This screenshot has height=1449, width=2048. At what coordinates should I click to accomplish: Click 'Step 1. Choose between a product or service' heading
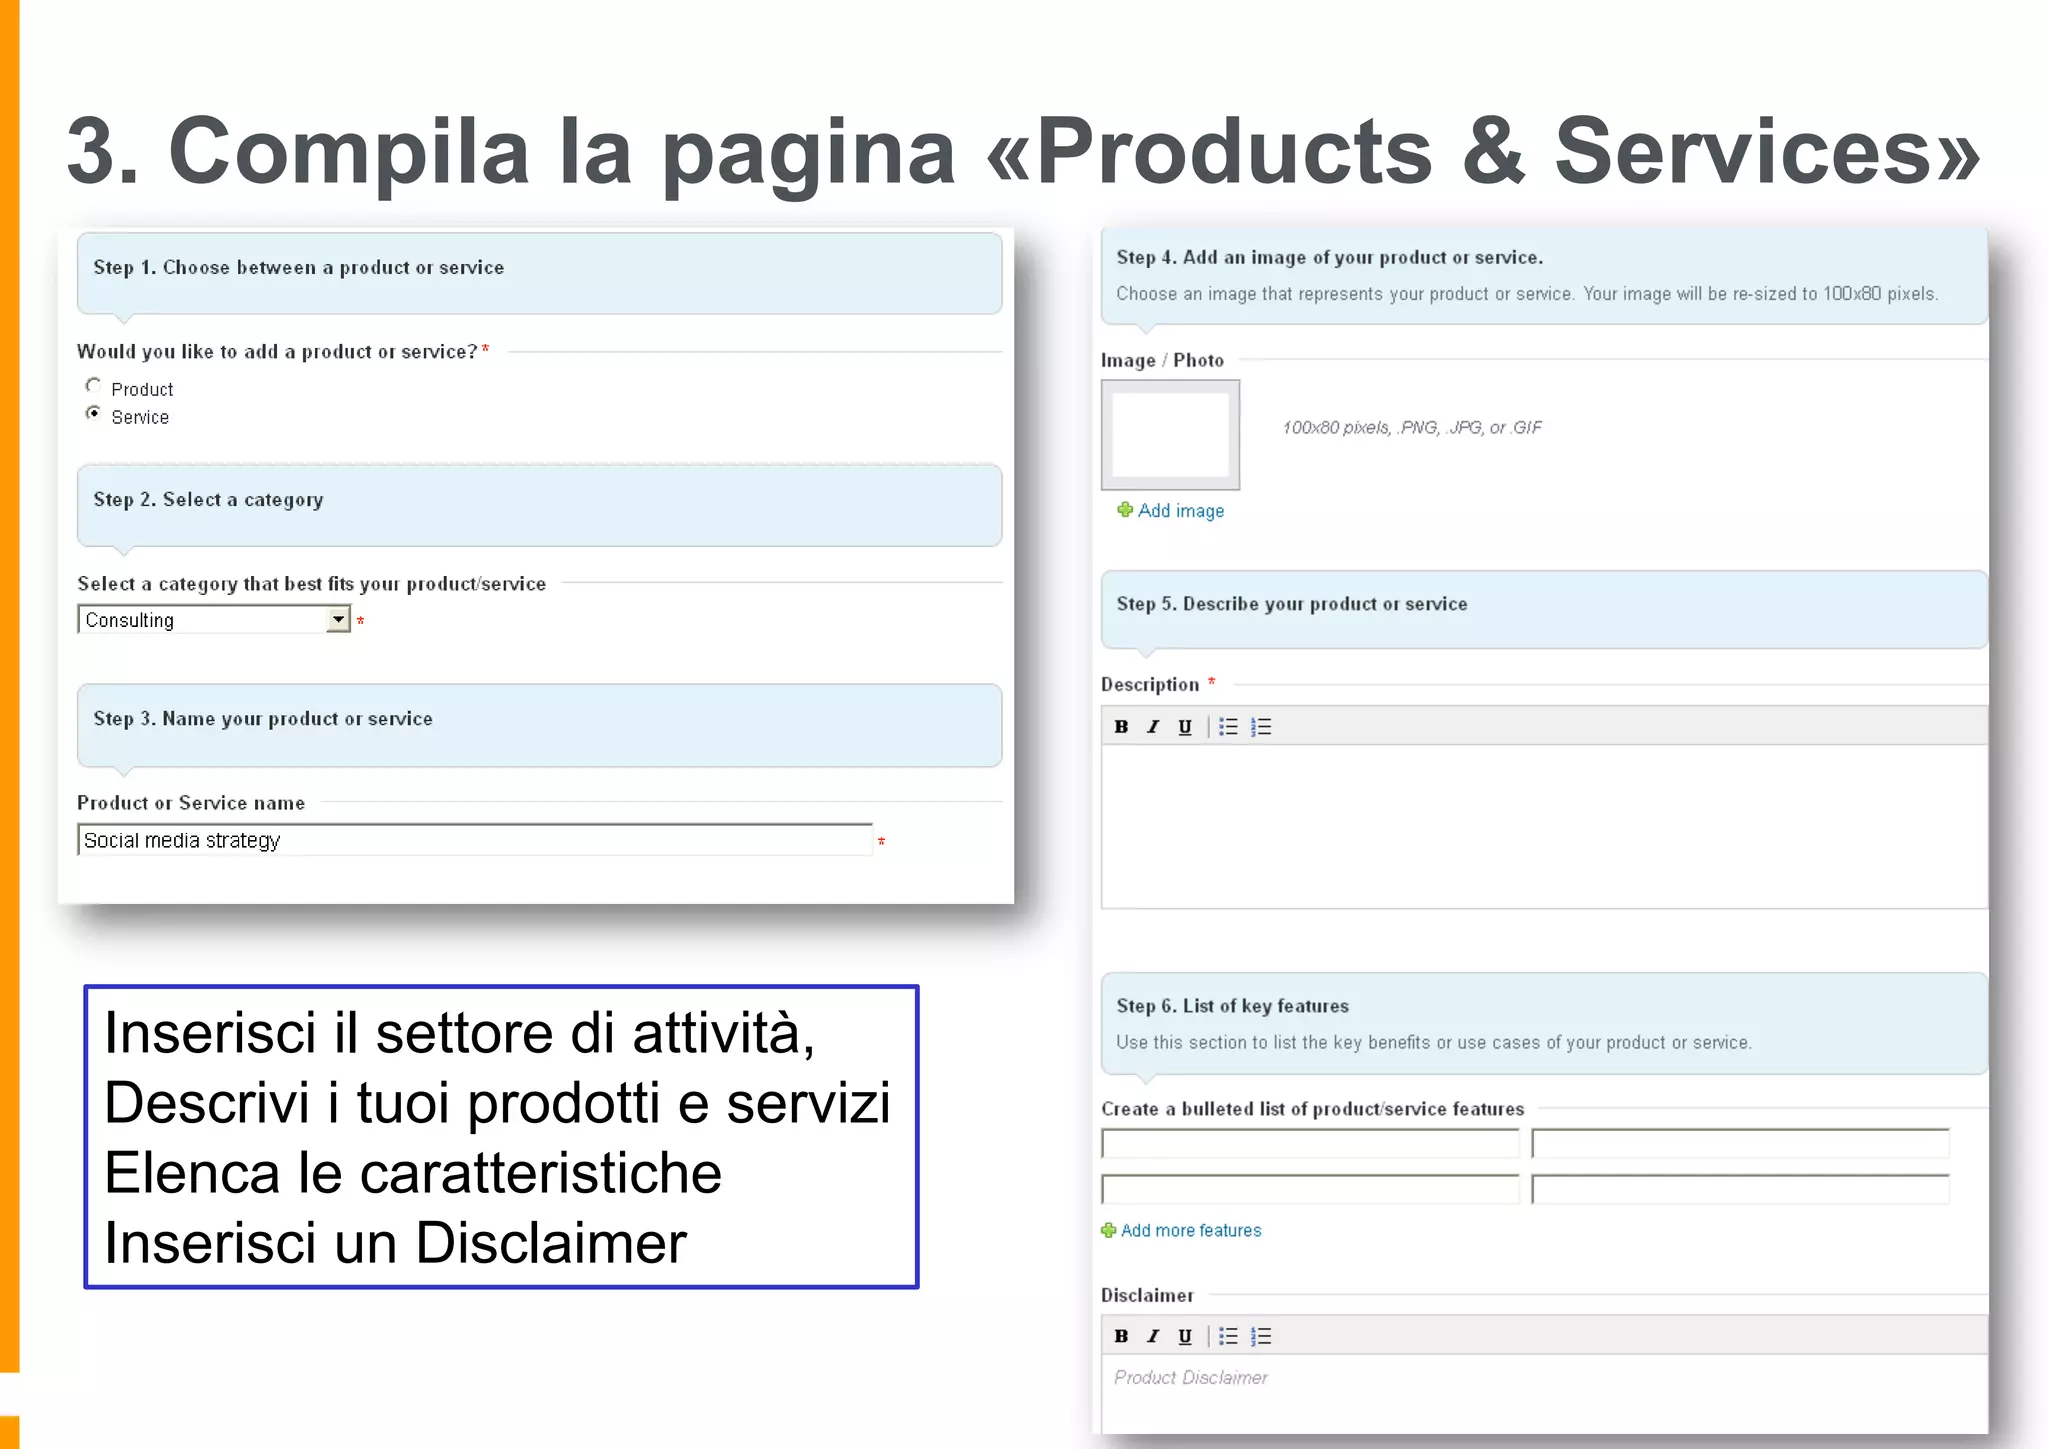(x=299, y=268)
